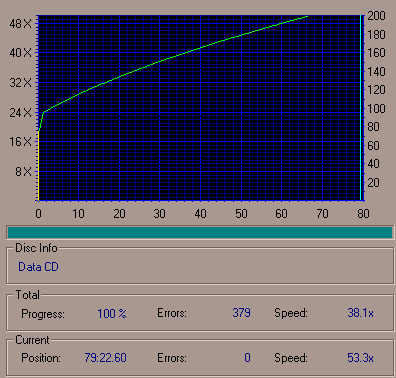Screen dimensions: 396x378
Task: Click the cyan position marker line on graph
Action: point(360,107)
